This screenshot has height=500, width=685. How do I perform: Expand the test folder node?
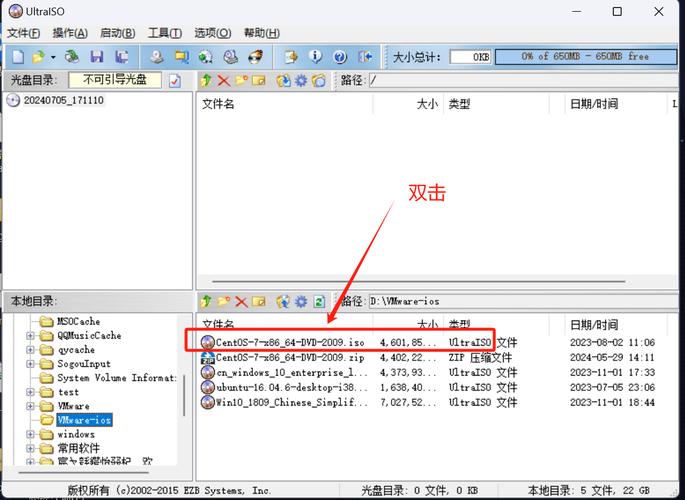30,392
